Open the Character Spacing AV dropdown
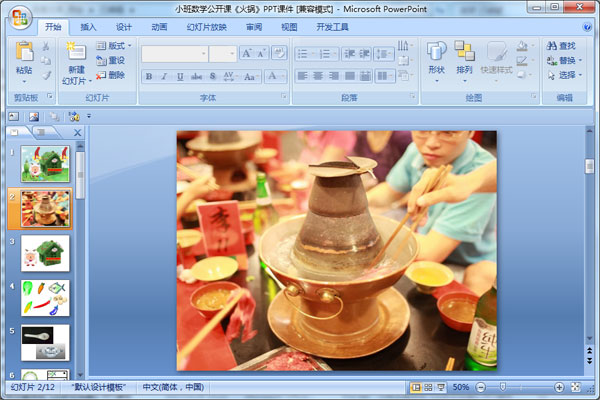The width and height of the screenshot is (600, 400). (230, 76)
